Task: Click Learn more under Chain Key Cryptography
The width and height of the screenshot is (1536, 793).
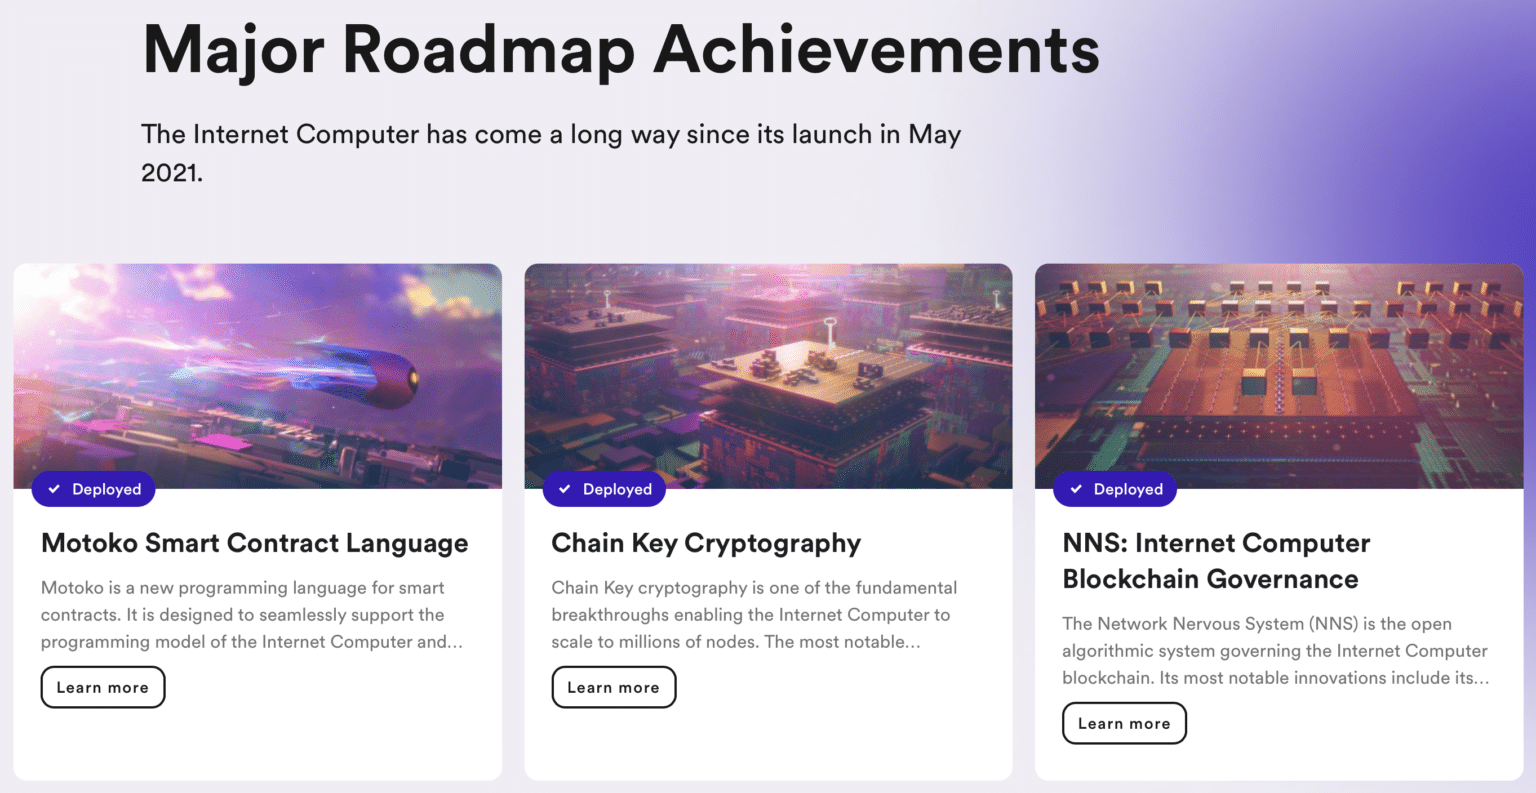Action: click(613, 688)
